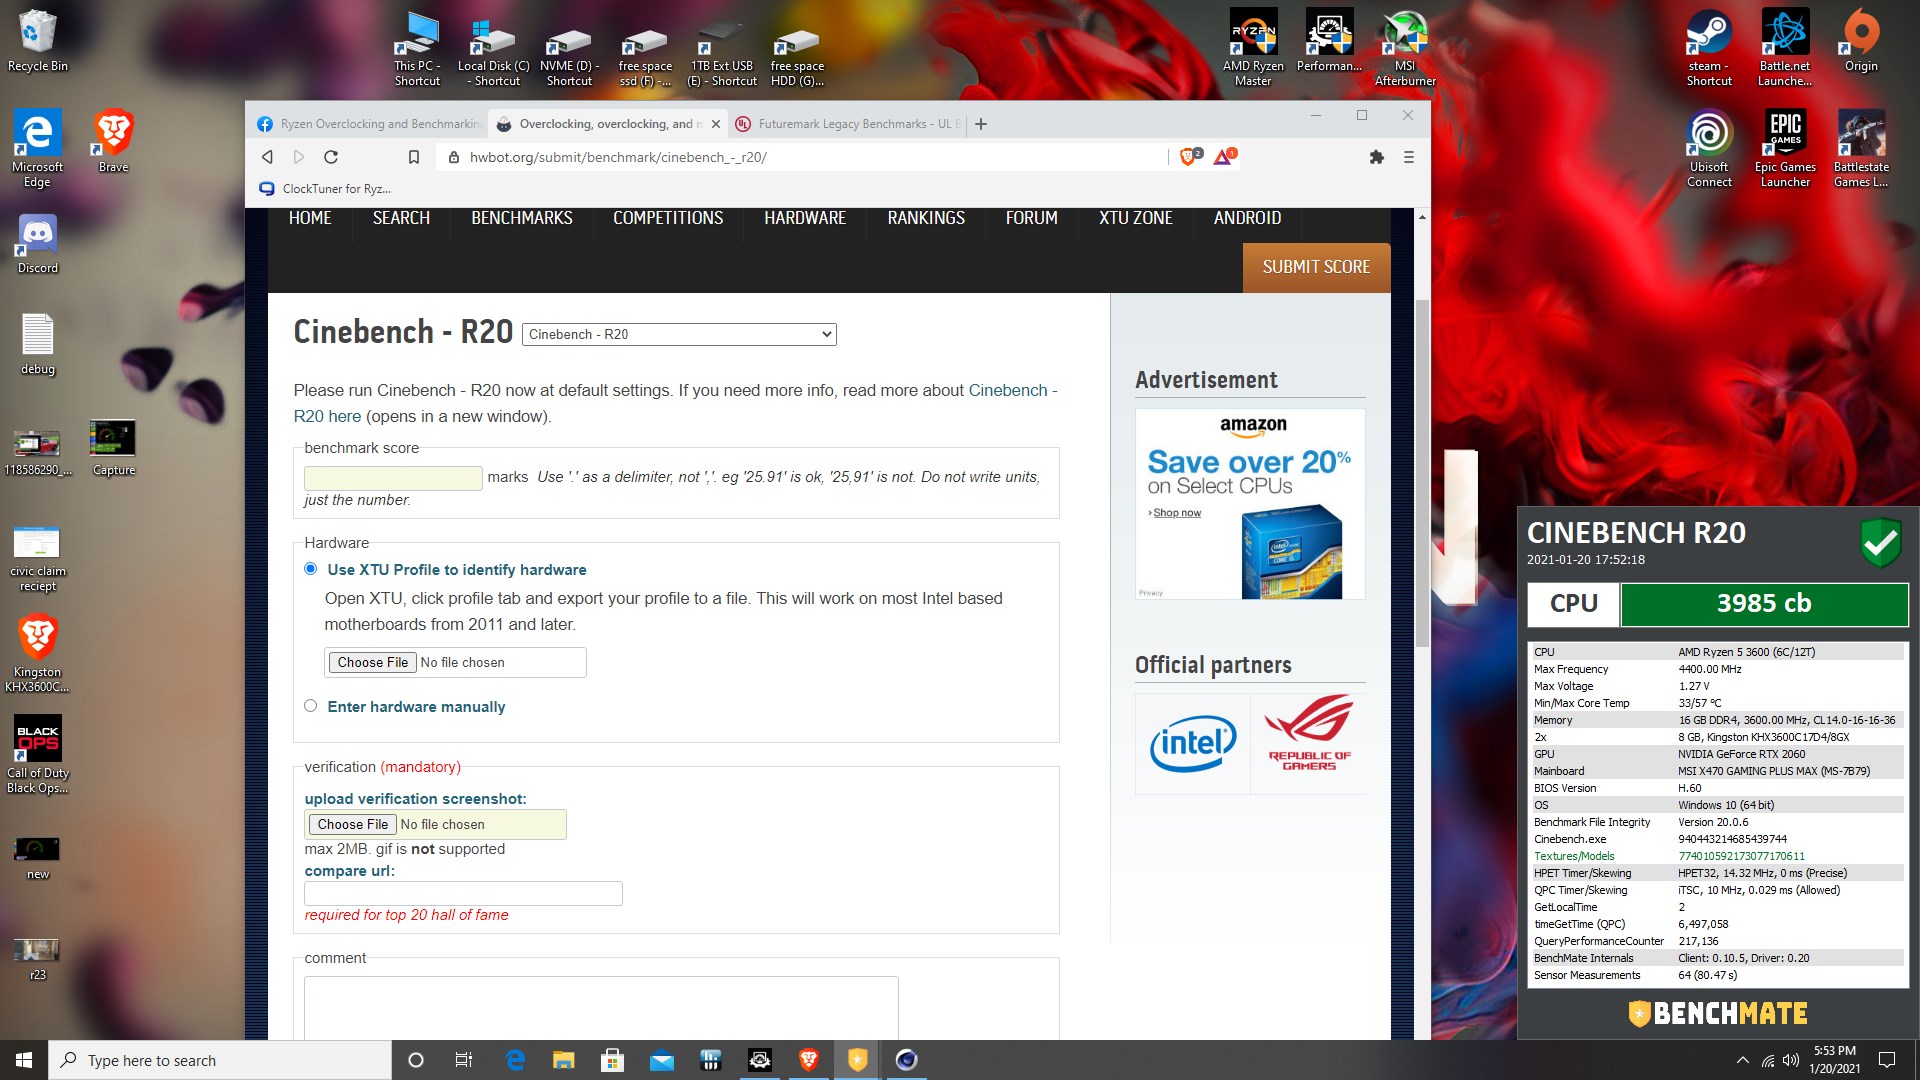Open This PC shortcut on desktop

click(x=417, y=49)
